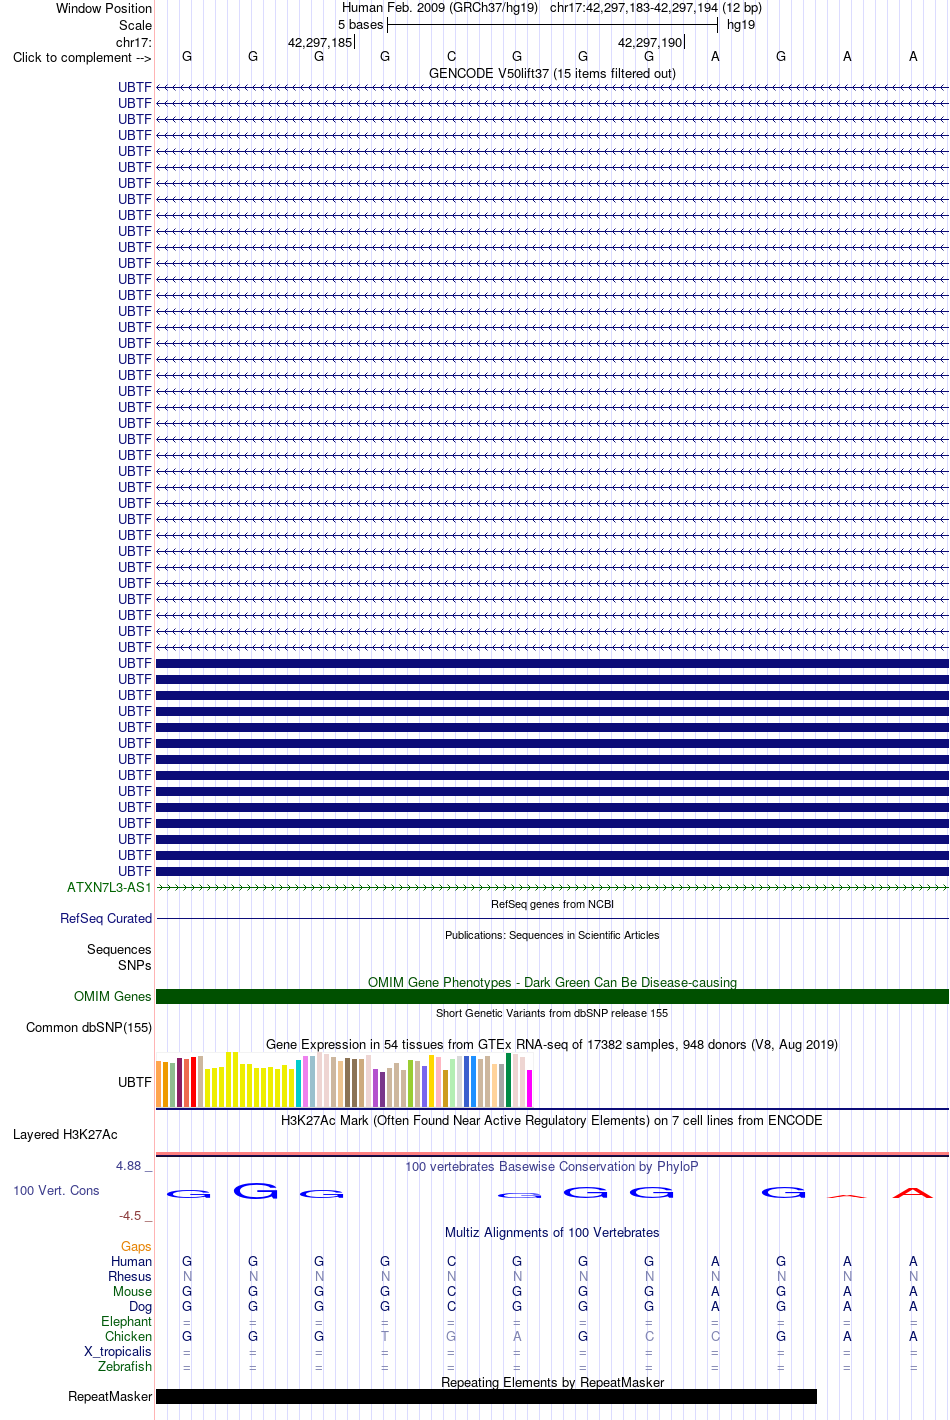The width and height of the screenshot is (950, 1420).
Task: Click the 'Click to complement -->' label
Action: tap(82, 57)
